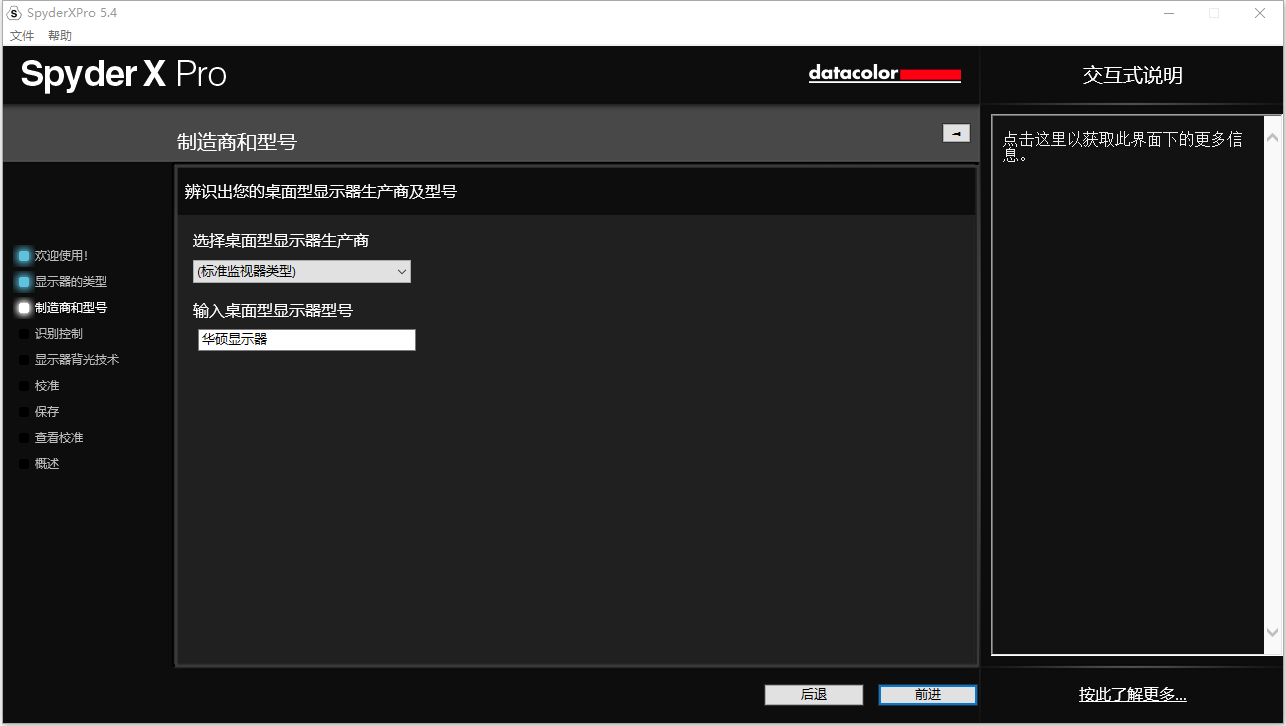Click the 点击这里以获取此界面下的更多信息 help text
The image size is (1286, 726).
pos(1122,147)
